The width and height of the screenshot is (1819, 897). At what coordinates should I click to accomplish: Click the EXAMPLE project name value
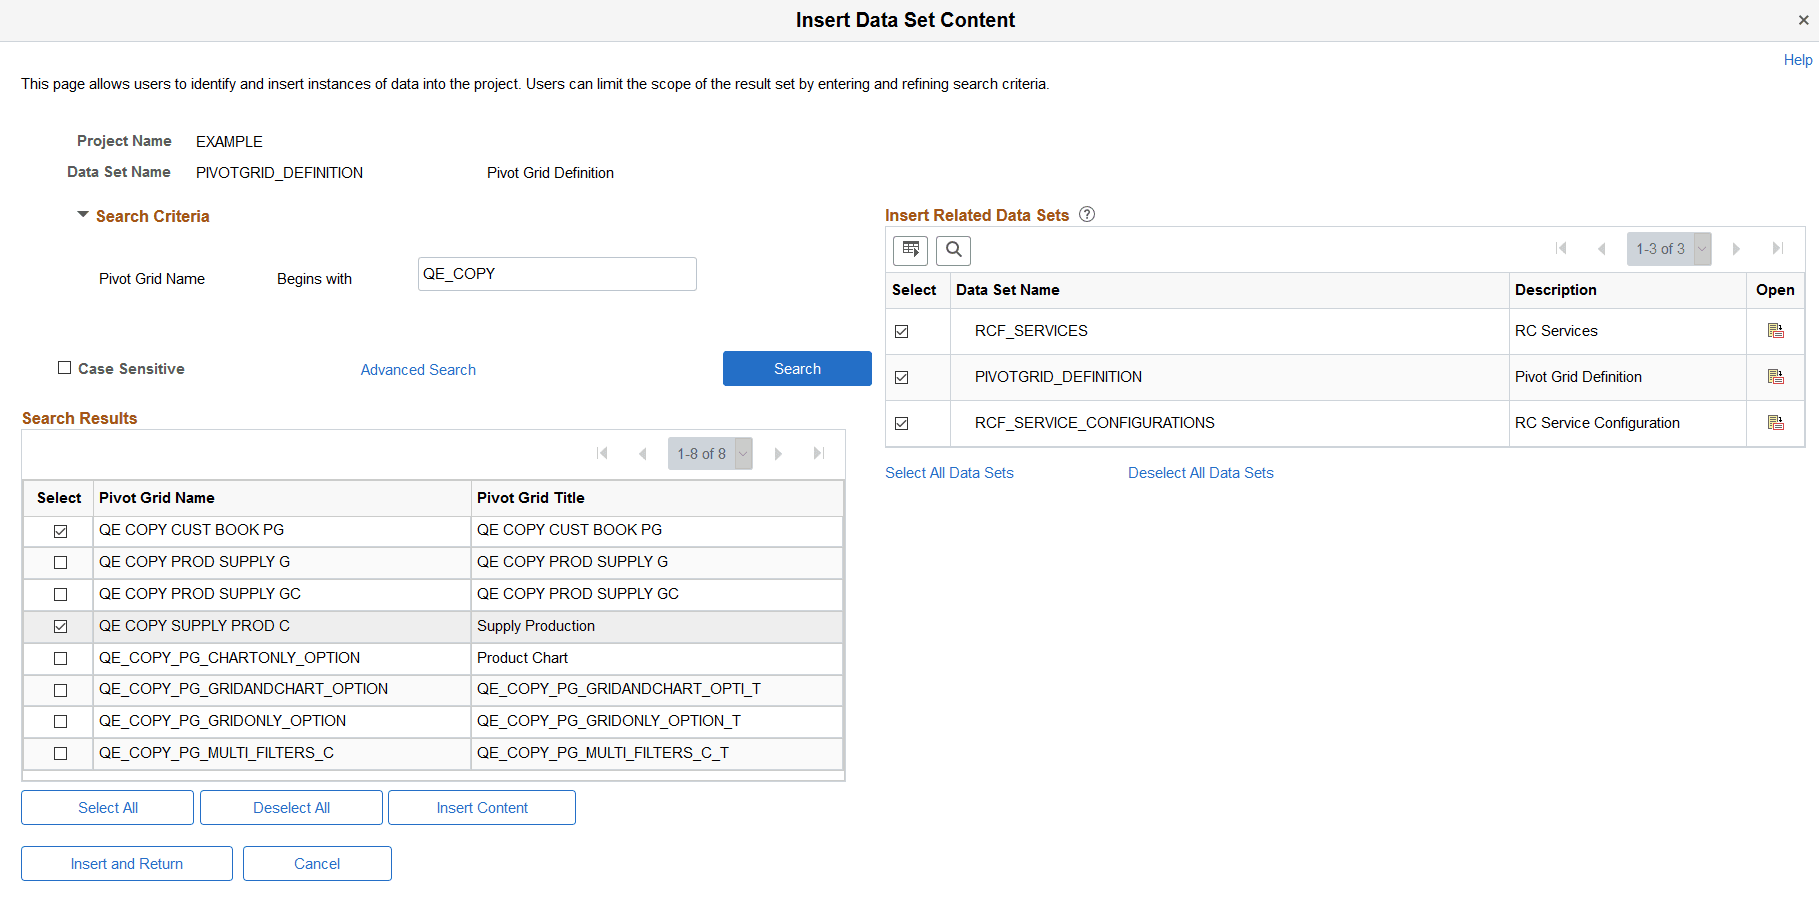(x=229, y=142)
